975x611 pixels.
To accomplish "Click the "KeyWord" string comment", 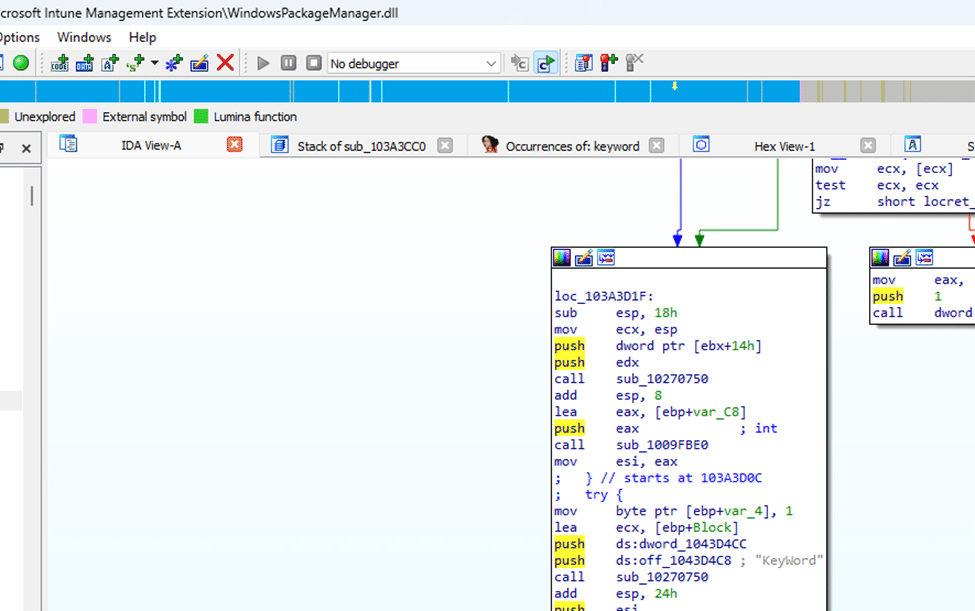I will (789, 560).
